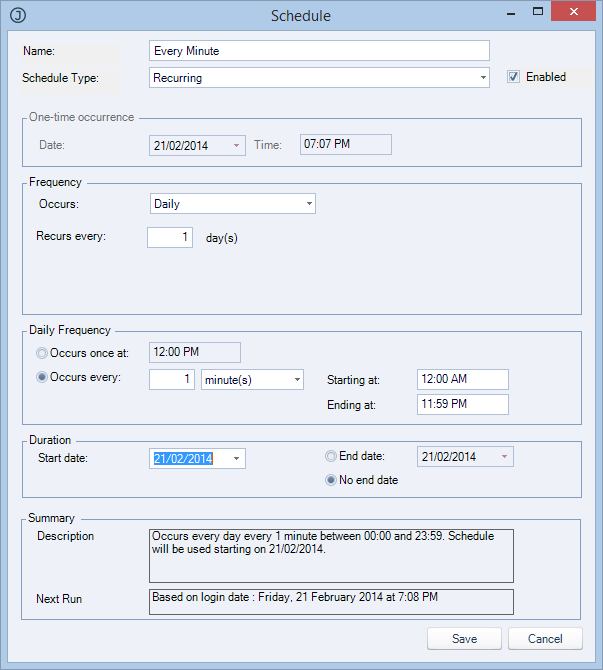Edit the 'Starting at' time field
603x670 pixels.
coord(464,380)
